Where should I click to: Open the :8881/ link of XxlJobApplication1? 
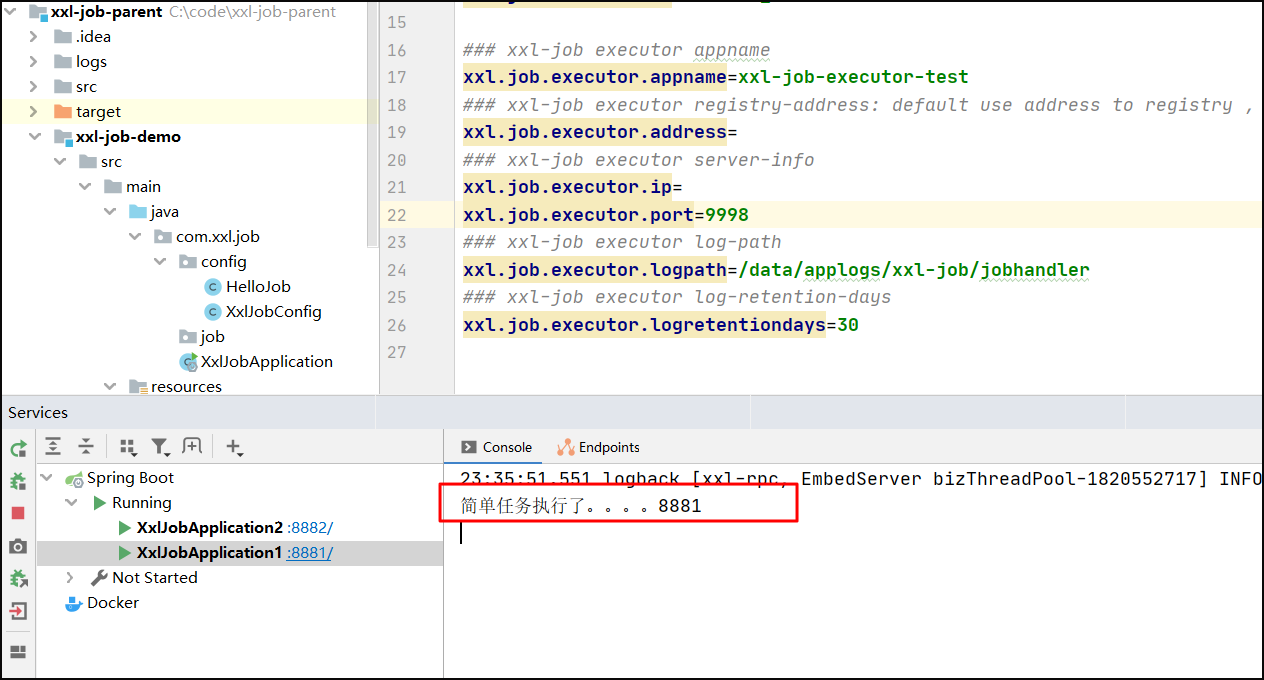coord(310,553)
